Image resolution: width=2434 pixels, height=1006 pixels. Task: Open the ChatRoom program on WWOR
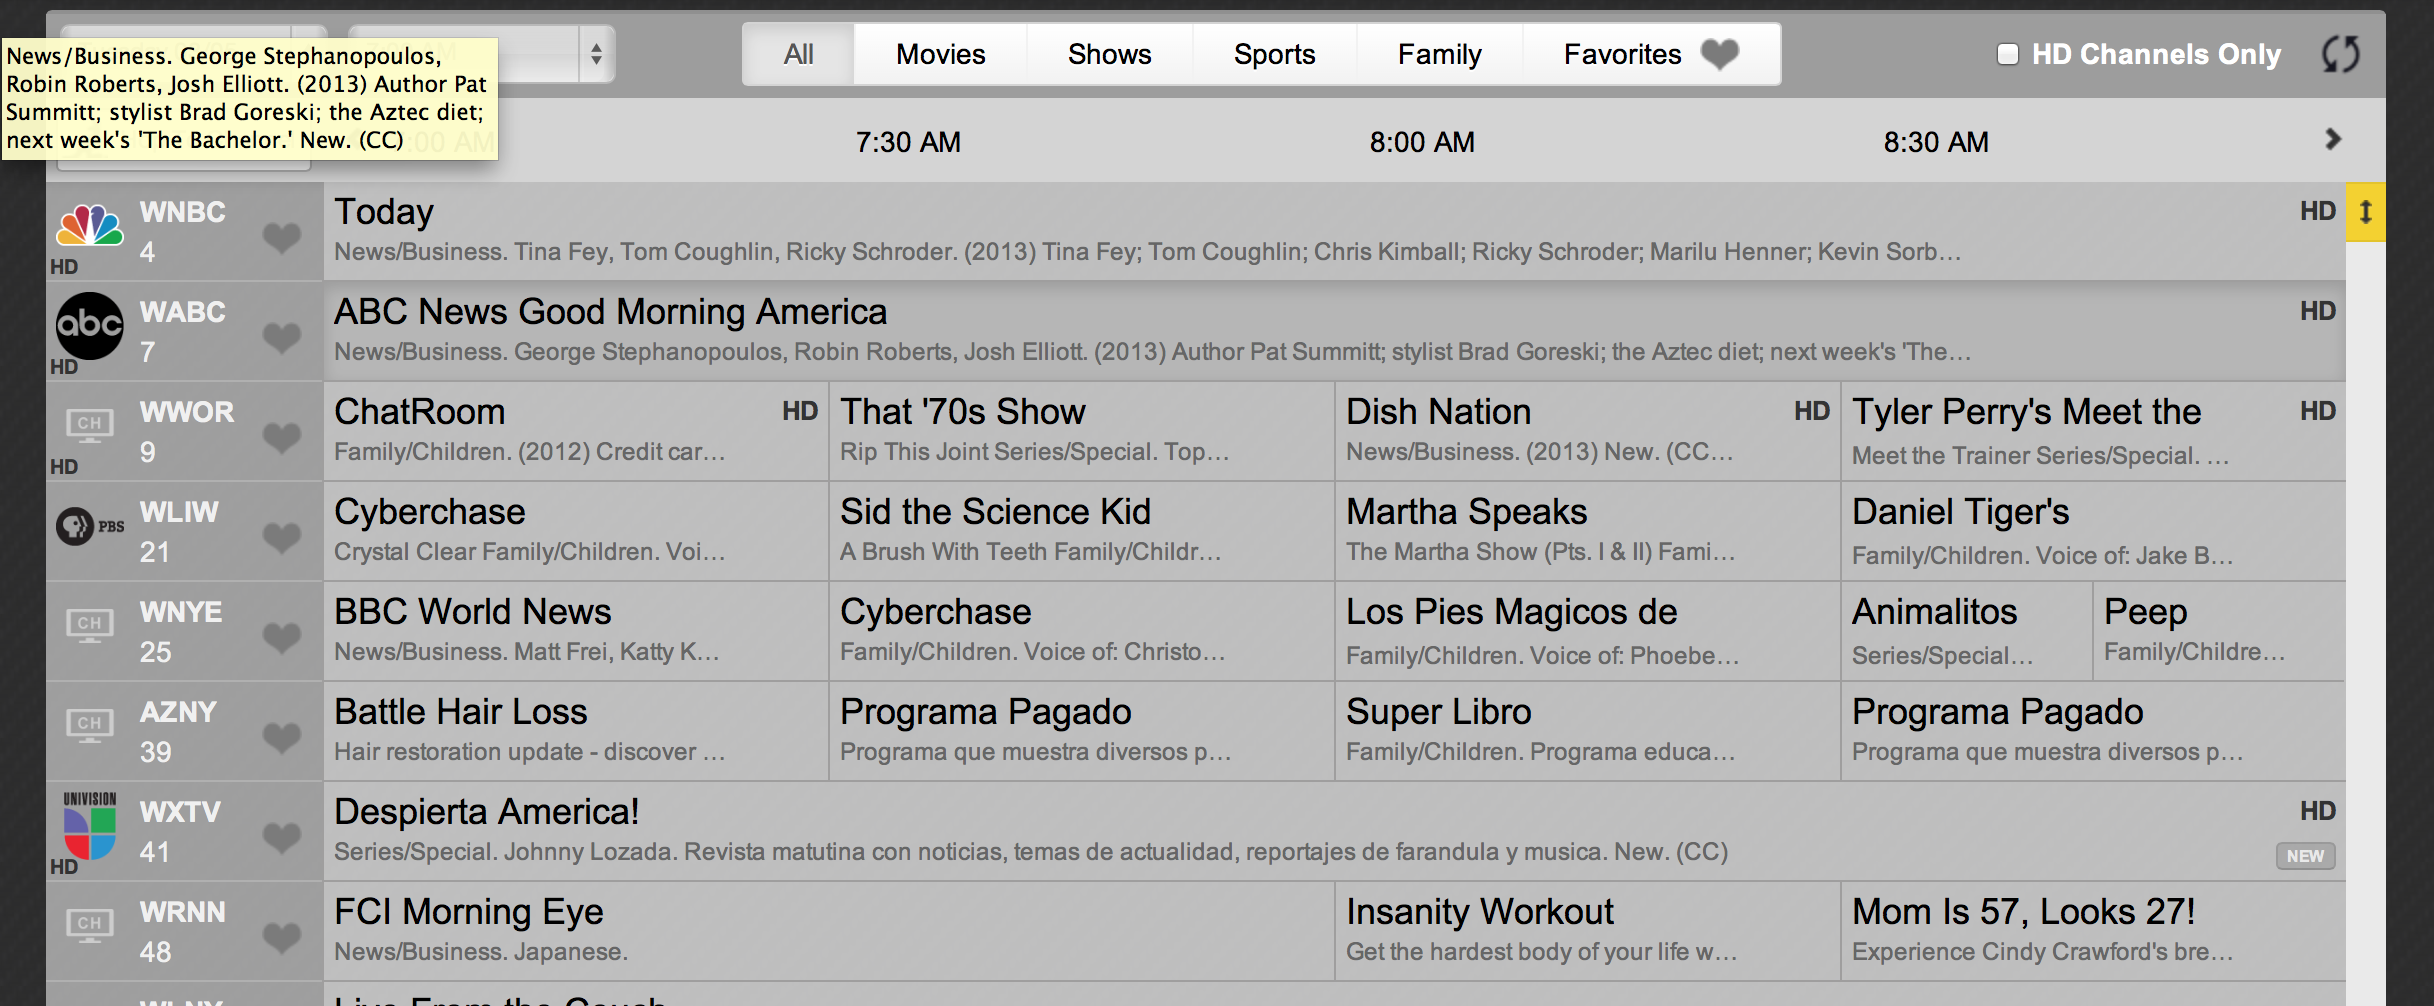pyautogui.click(x=576, y=431)
